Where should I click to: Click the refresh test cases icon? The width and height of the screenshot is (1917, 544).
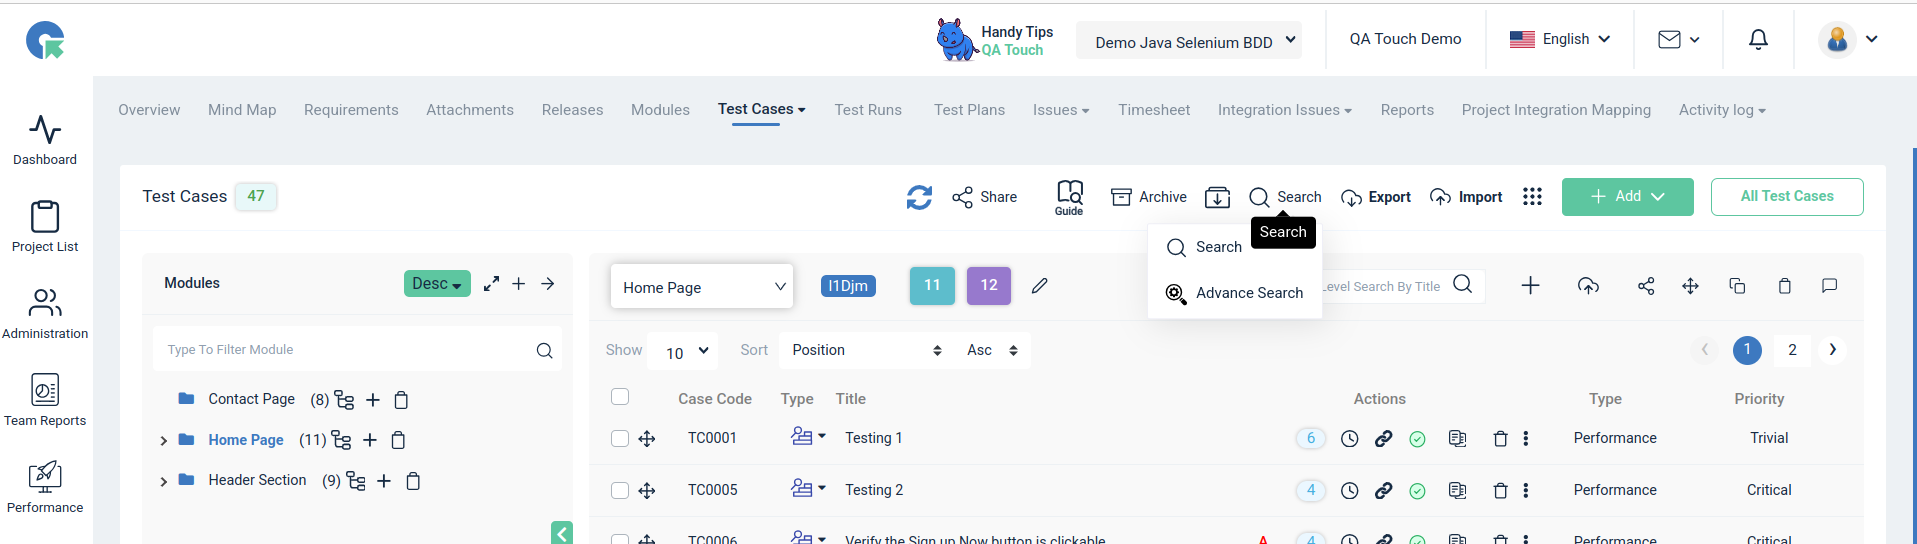point(919,197)
